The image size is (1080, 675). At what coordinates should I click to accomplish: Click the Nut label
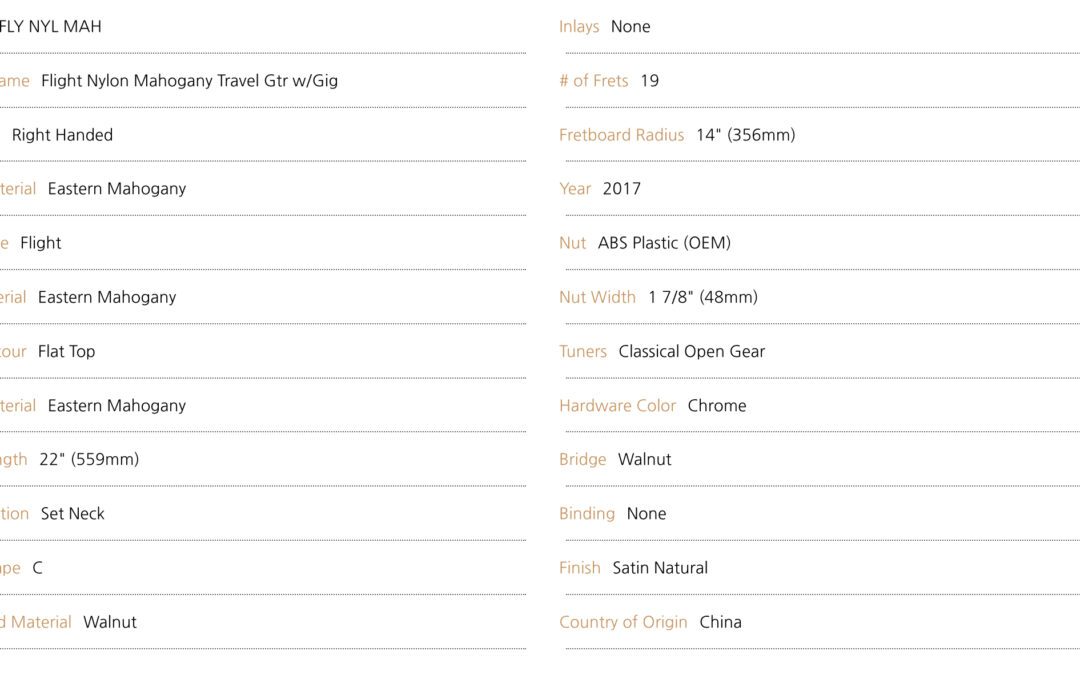point(572,243)
